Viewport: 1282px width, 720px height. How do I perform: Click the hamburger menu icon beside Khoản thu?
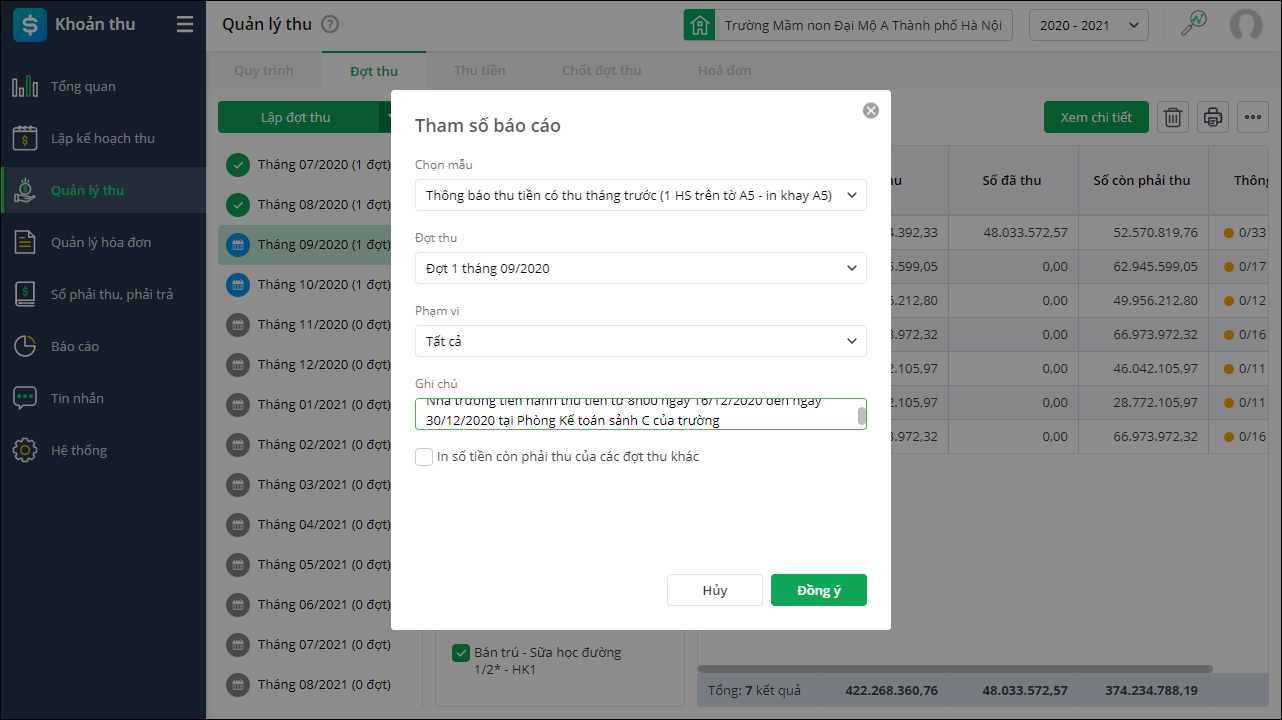185,25
